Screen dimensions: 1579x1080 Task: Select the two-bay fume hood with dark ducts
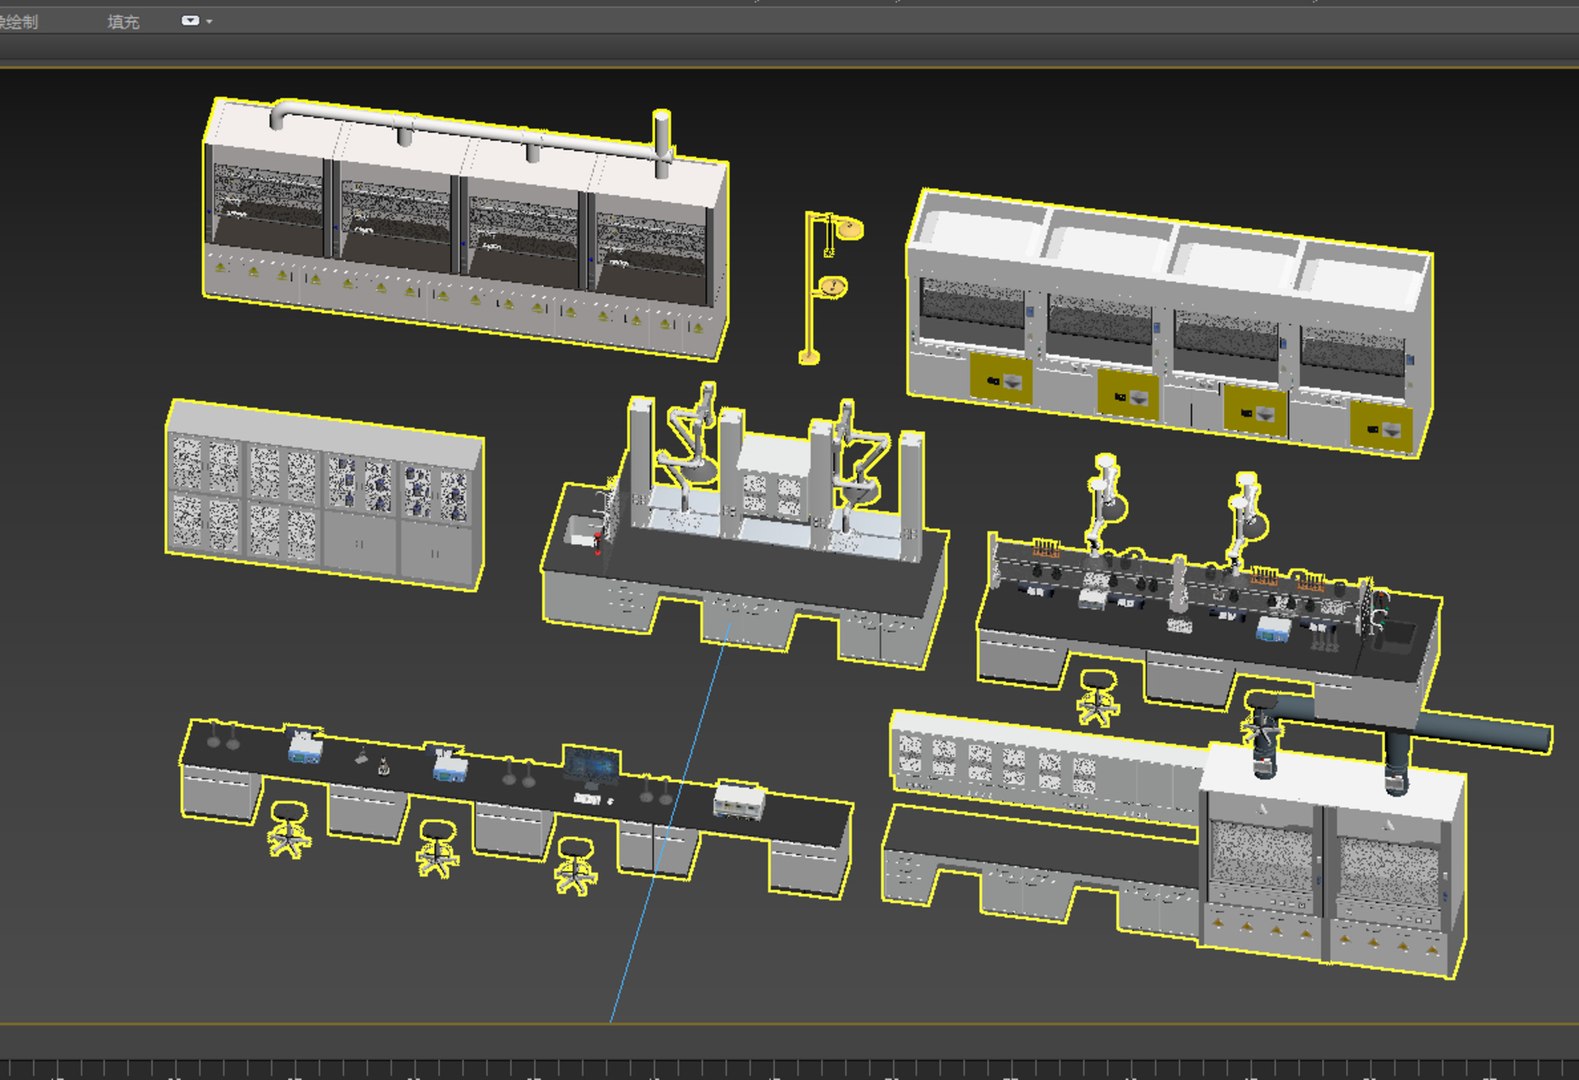[x=1332, y=859]
